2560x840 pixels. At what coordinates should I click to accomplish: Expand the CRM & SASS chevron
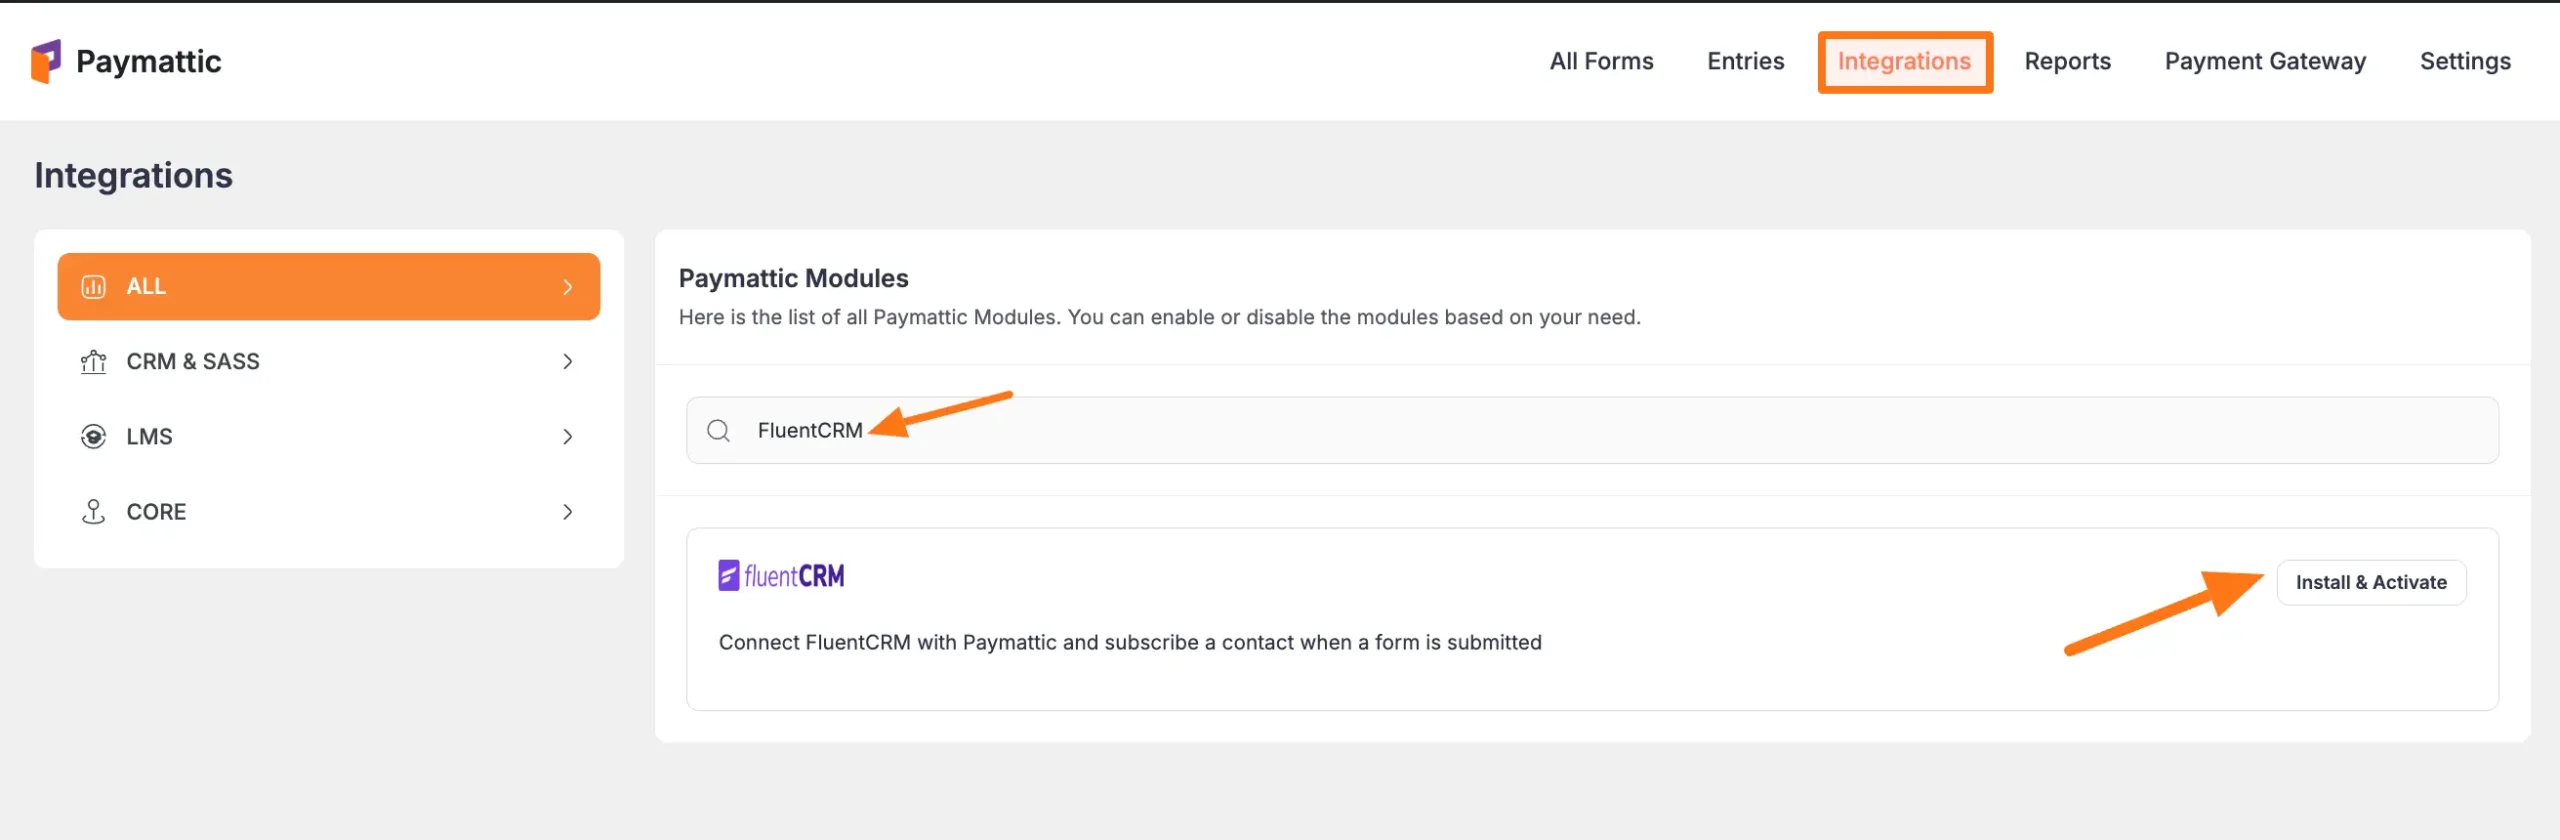click(568, 361)
